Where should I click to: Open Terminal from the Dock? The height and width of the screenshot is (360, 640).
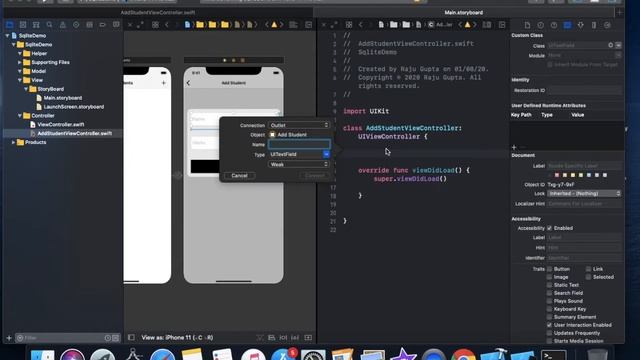click(x=553, y=354)
